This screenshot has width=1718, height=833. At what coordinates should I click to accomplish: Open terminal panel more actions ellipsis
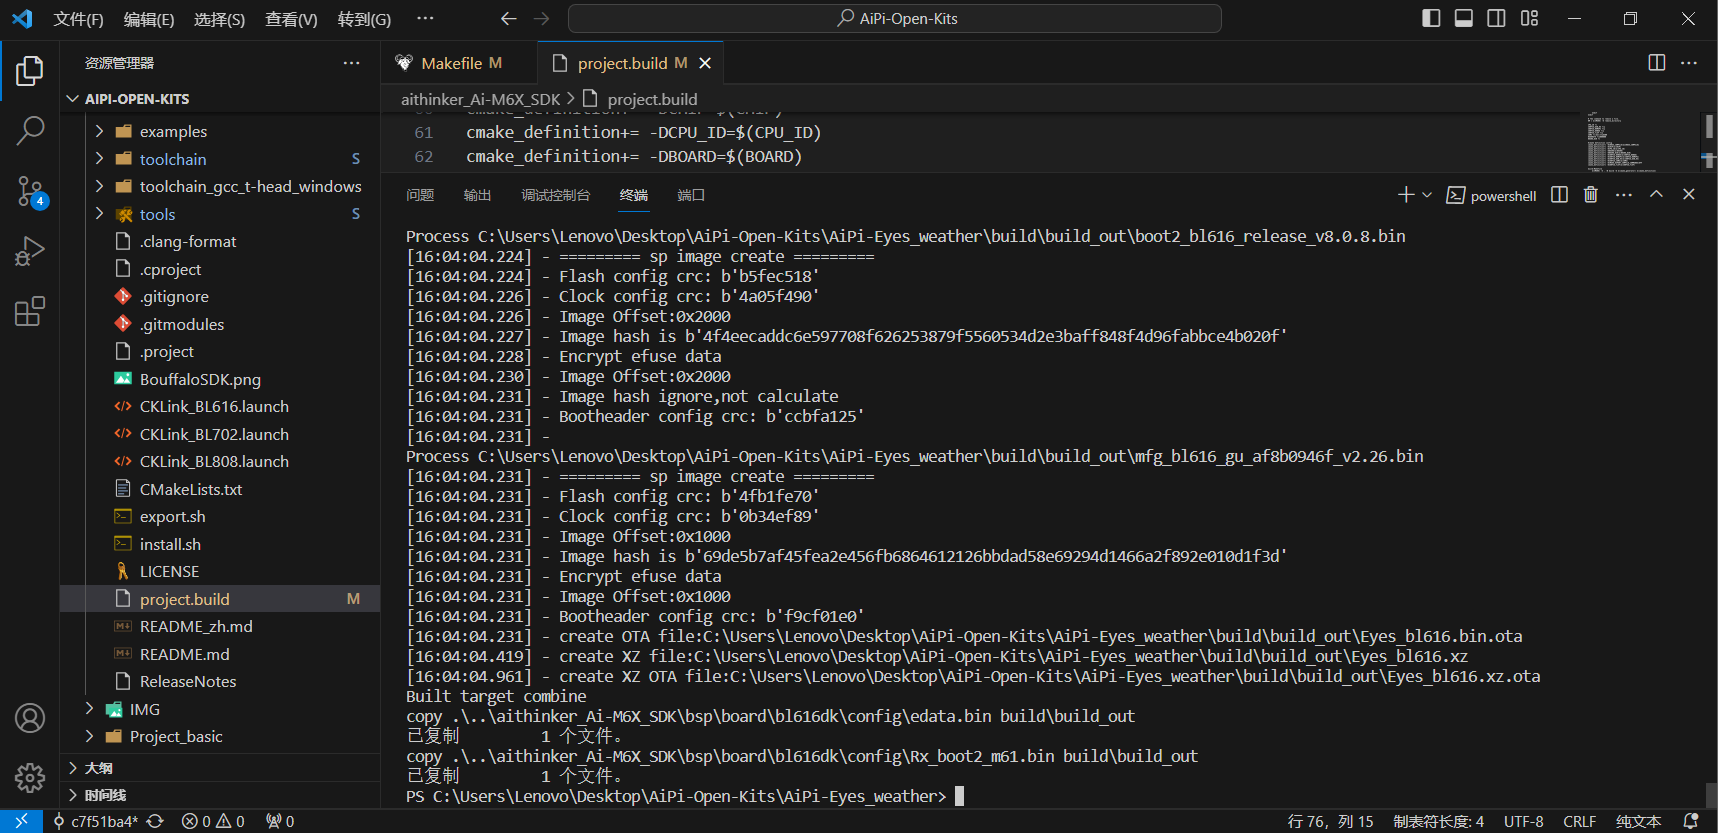(x=1624, y=195)
